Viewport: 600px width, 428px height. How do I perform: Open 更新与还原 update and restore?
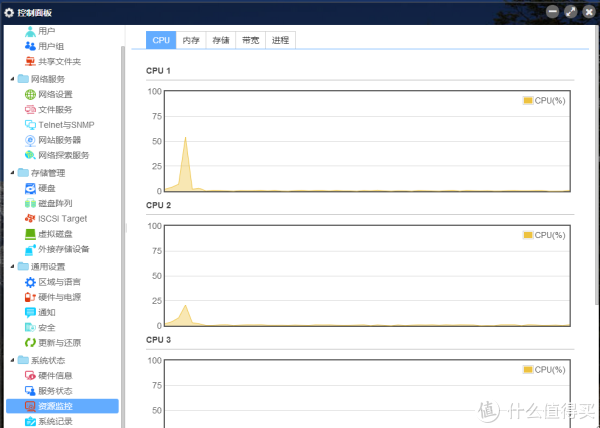pos(58,342)
